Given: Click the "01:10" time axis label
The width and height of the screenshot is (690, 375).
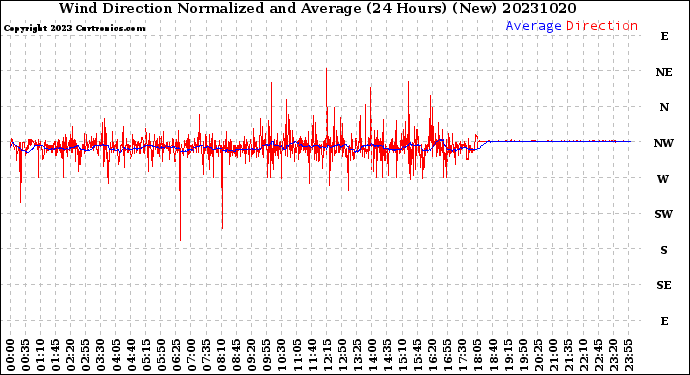Looking at the screenshot, I should (x=41, y=355).
